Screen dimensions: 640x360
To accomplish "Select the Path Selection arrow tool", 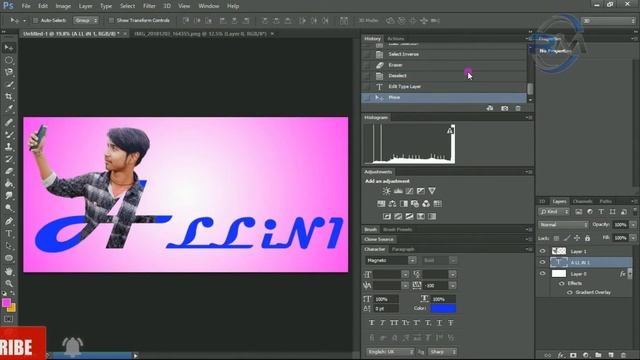I will 9,246.
